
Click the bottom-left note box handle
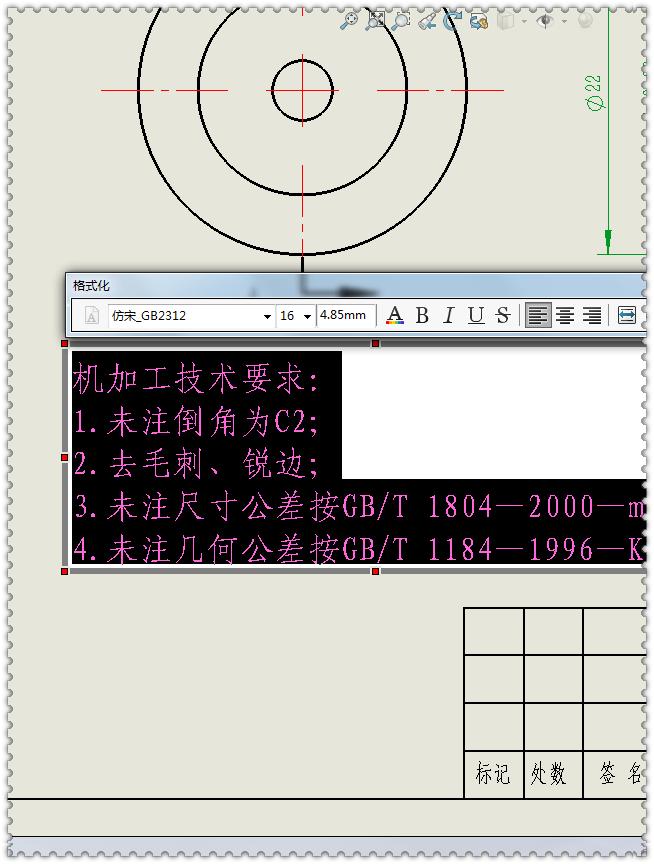(x=64, y=571)
